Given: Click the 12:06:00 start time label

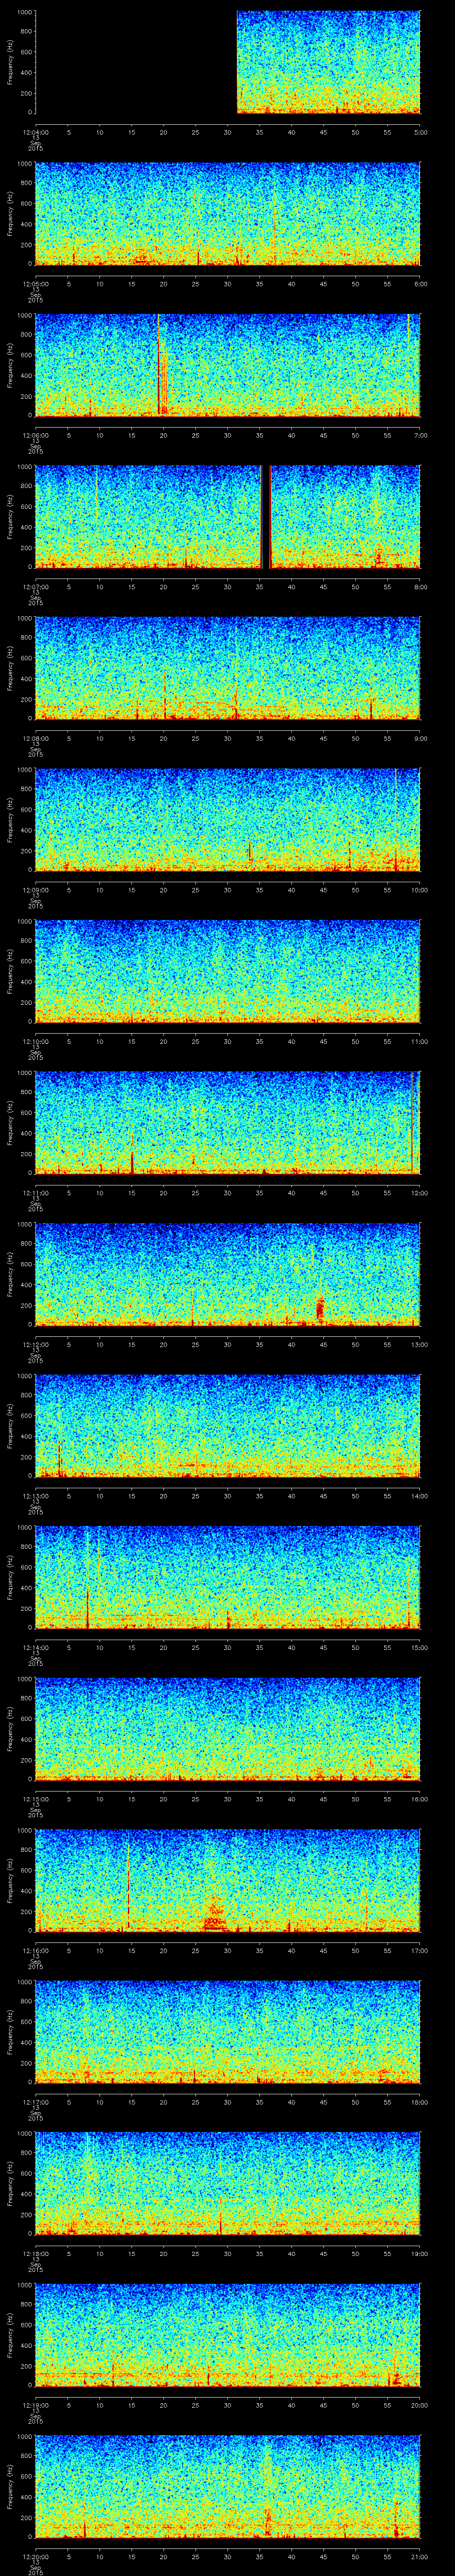Looking at the screenshot, I should pos(35,435).
